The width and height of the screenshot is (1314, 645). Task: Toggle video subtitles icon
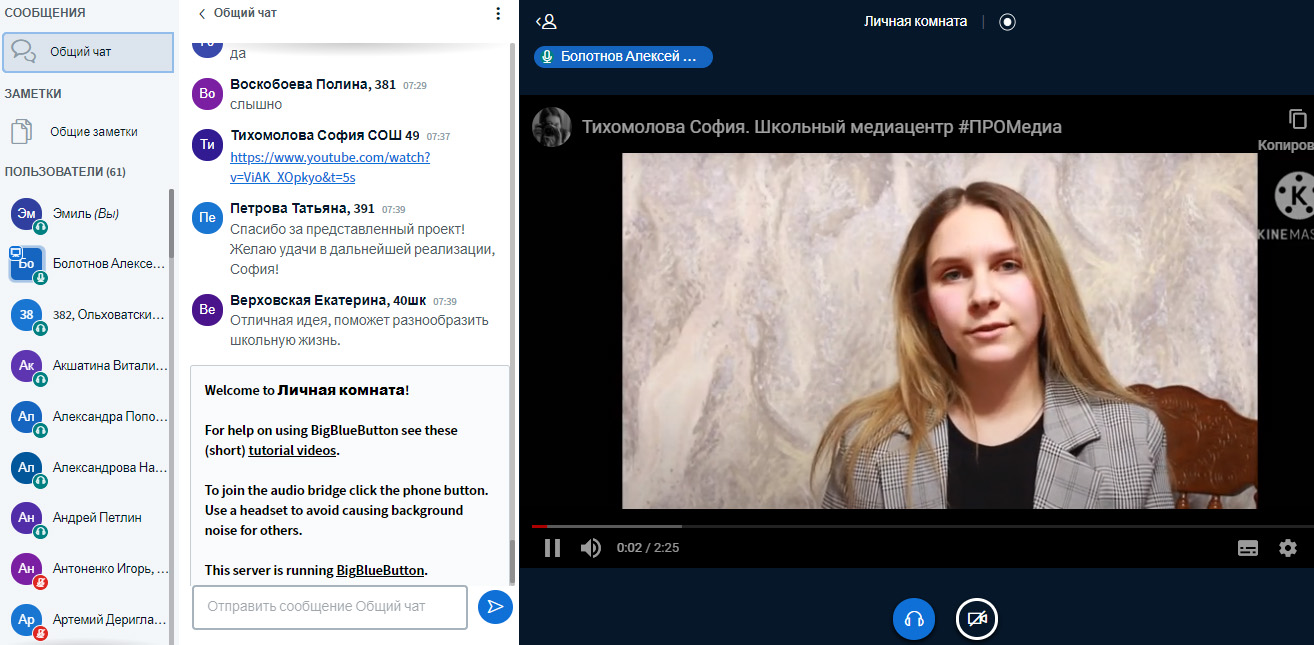click(1247, 548)
